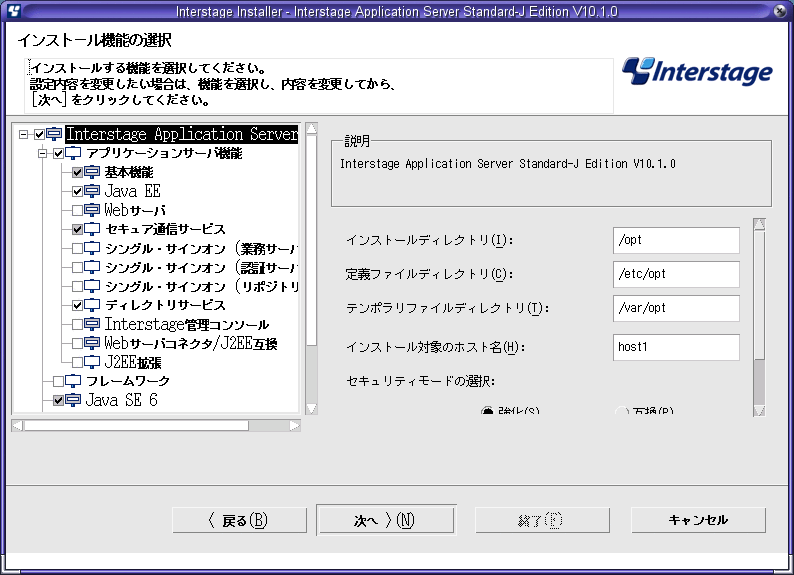Click the settings panel vertical scrollbar thumb
The image size is (794, 575).
pyautogui.click(x=759, y=296)
